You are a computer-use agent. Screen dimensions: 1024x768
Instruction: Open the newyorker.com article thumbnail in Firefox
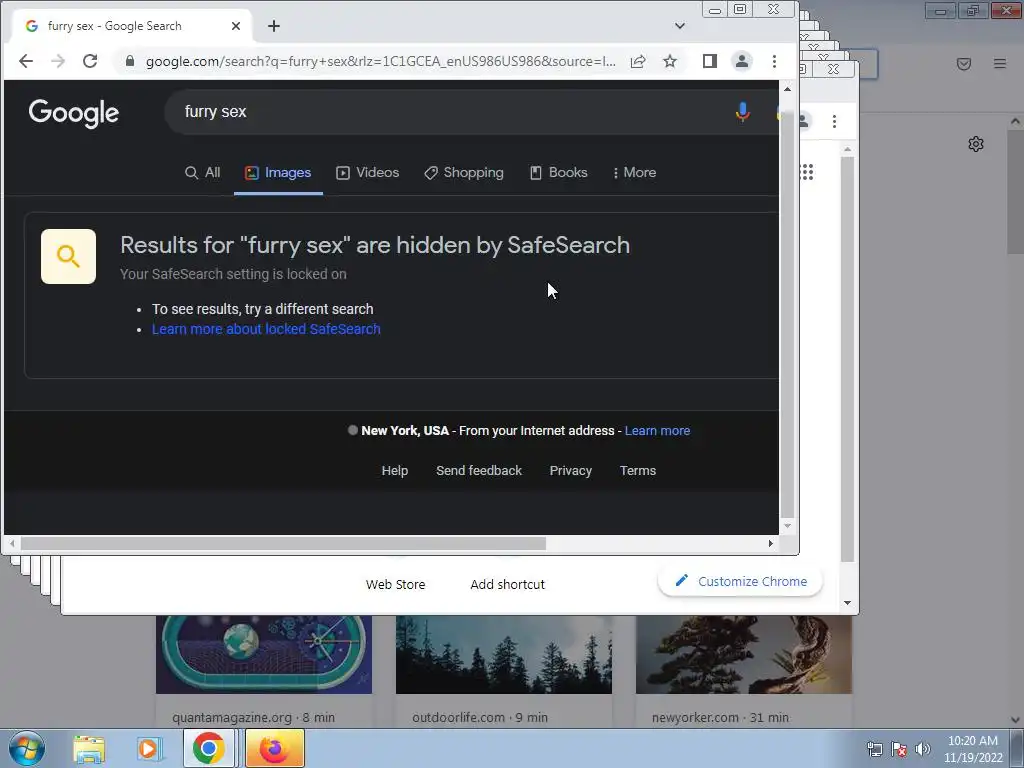(x=744, y=655)
